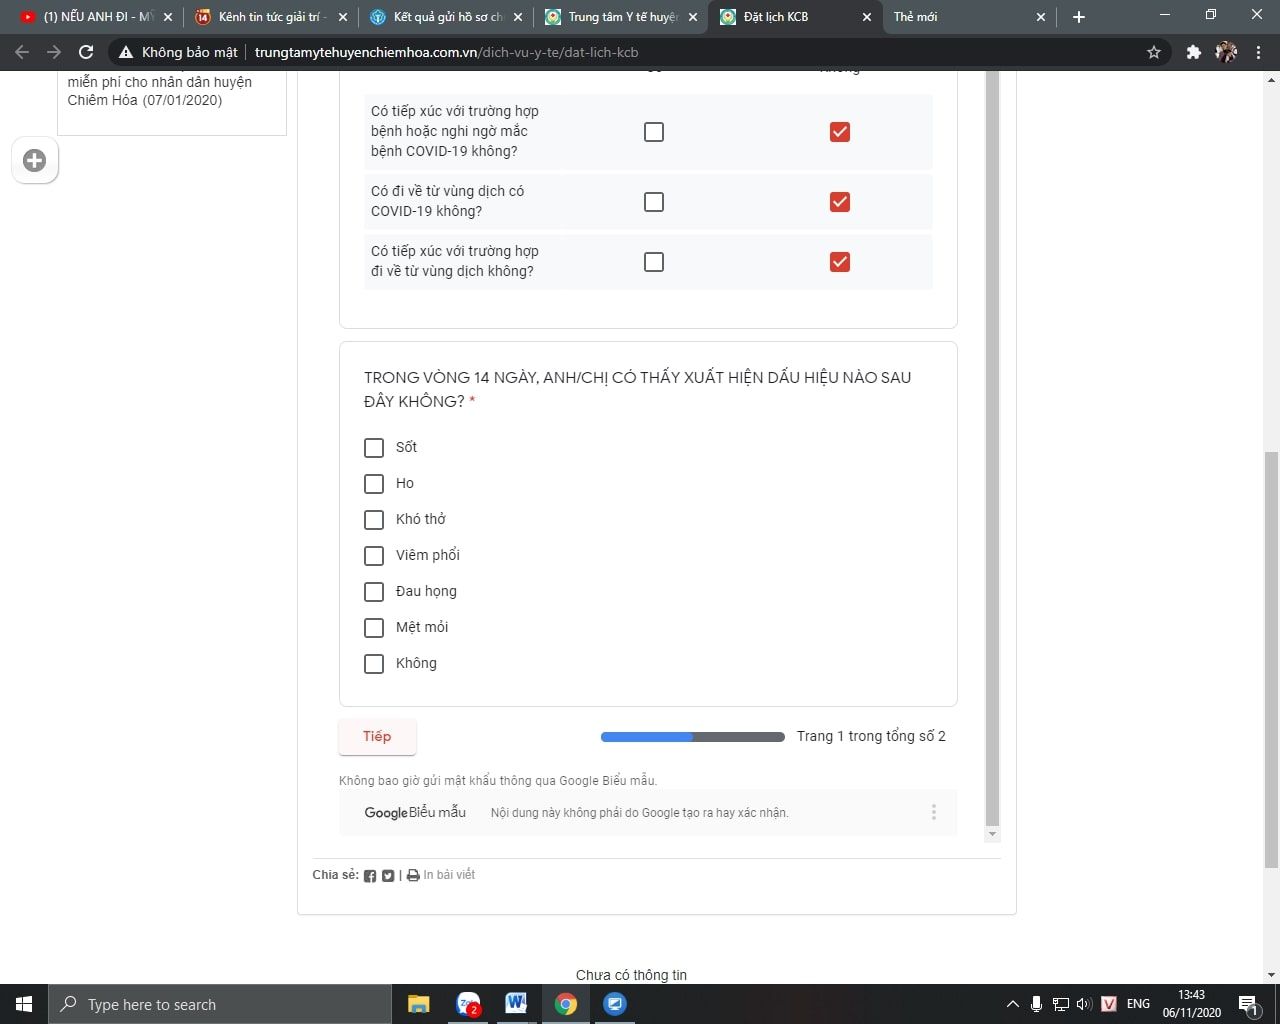Click the form page progress bar
Image resolution: width=1280 pixels, height=1024 pixels.
pos(692,737)
